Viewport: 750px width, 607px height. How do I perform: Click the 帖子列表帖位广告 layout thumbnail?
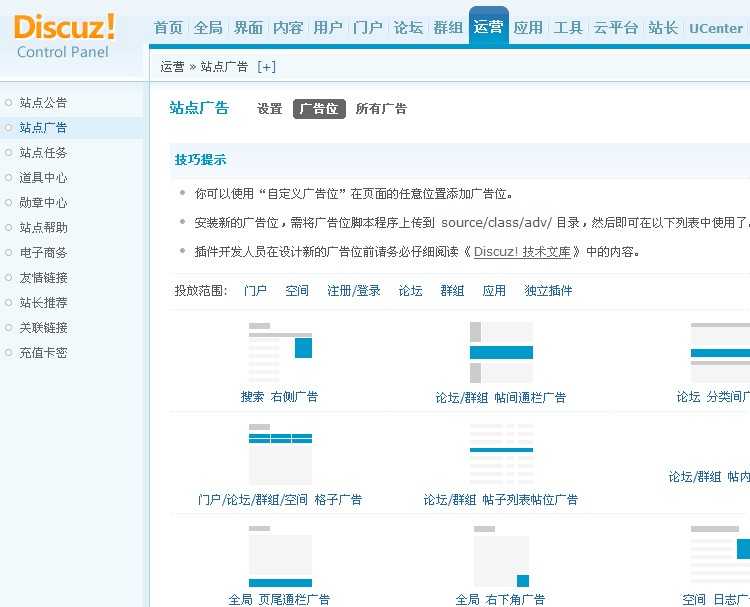point(501,454)
